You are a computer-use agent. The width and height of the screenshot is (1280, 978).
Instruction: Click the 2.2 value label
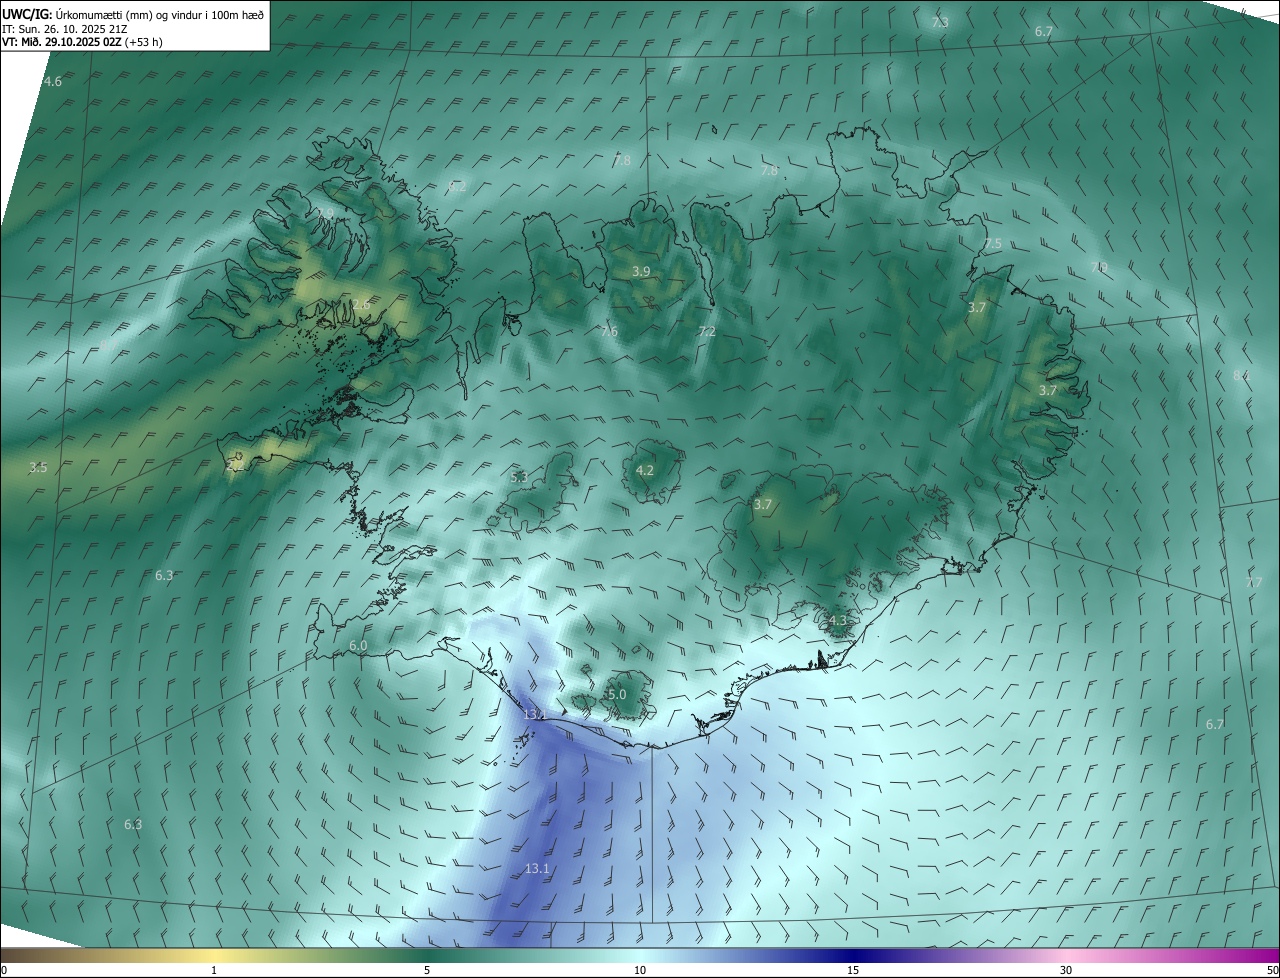pos(234,465)
